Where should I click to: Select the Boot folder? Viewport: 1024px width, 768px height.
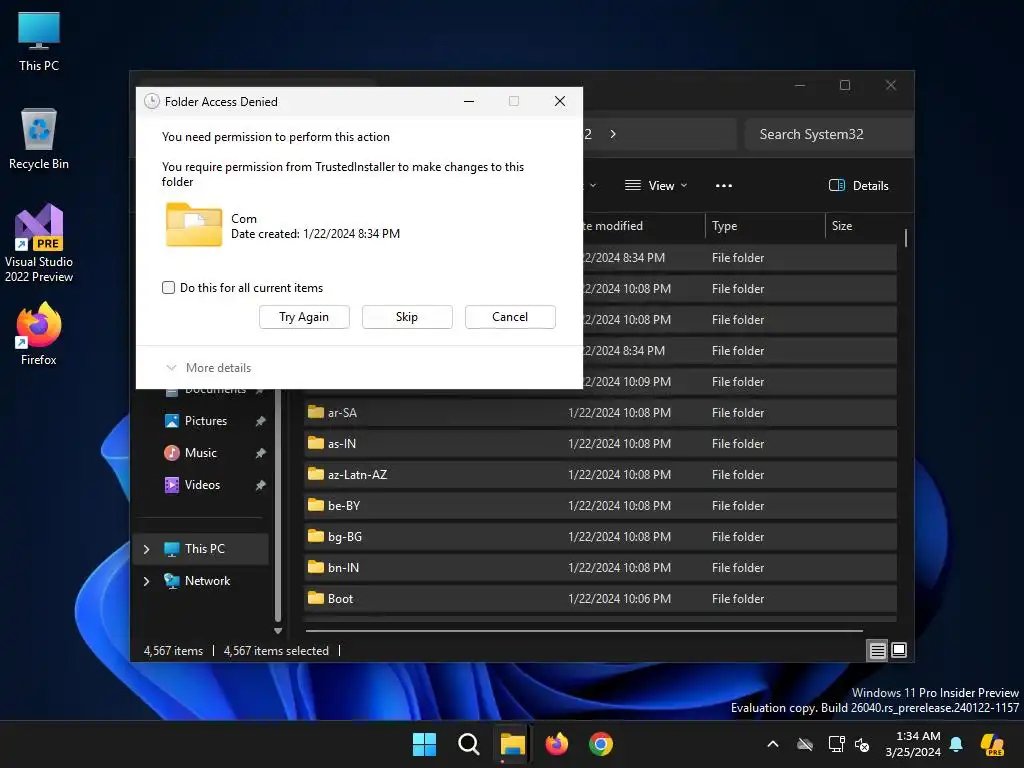(x=600, y=599)
